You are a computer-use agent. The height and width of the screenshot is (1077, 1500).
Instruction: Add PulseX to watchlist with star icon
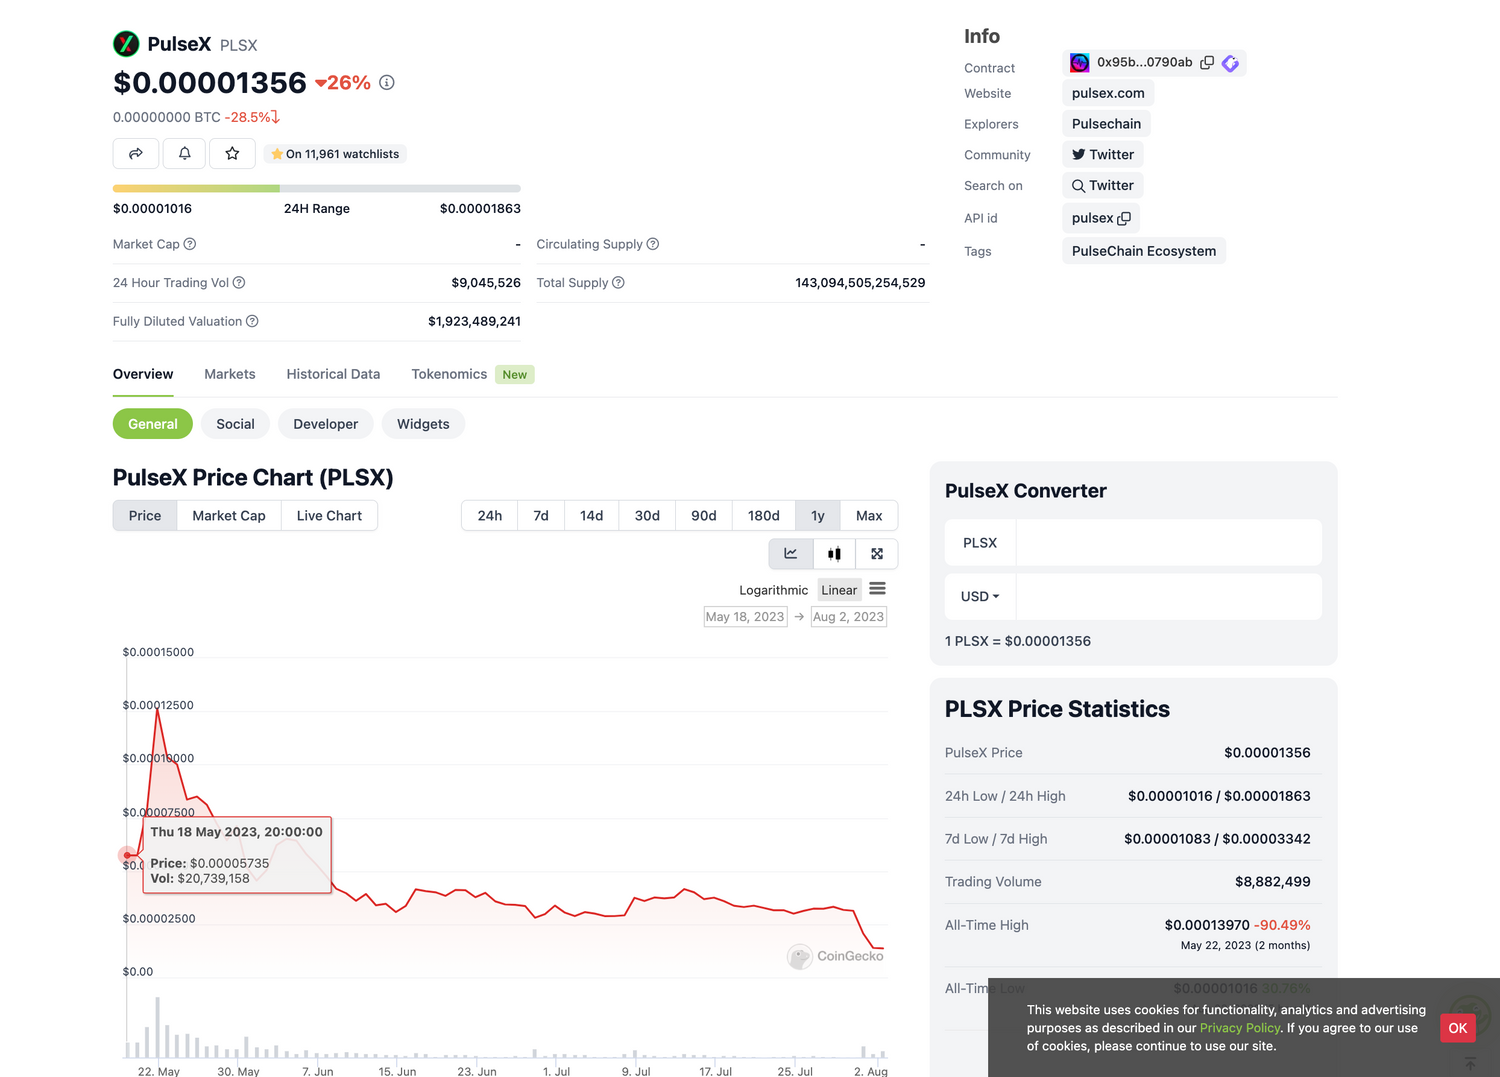click(x=232, y=154)
